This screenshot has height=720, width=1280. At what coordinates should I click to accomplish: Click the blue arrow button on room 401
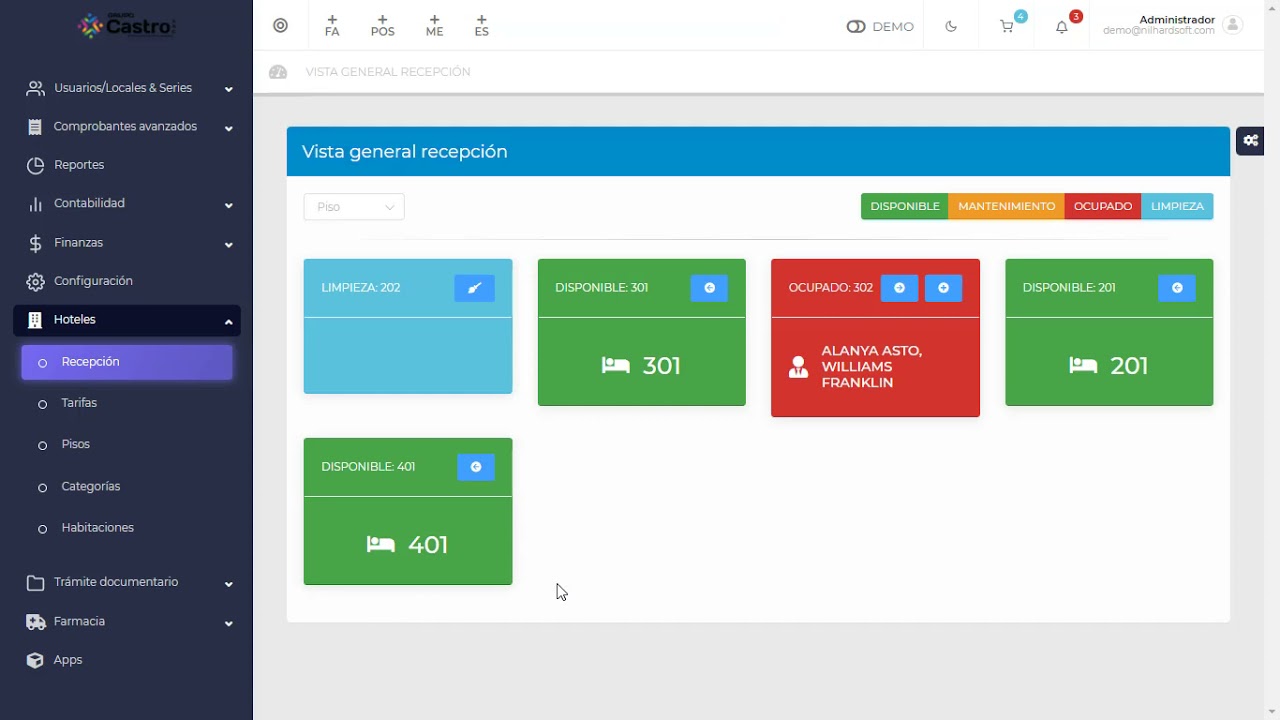click(476, 467)
